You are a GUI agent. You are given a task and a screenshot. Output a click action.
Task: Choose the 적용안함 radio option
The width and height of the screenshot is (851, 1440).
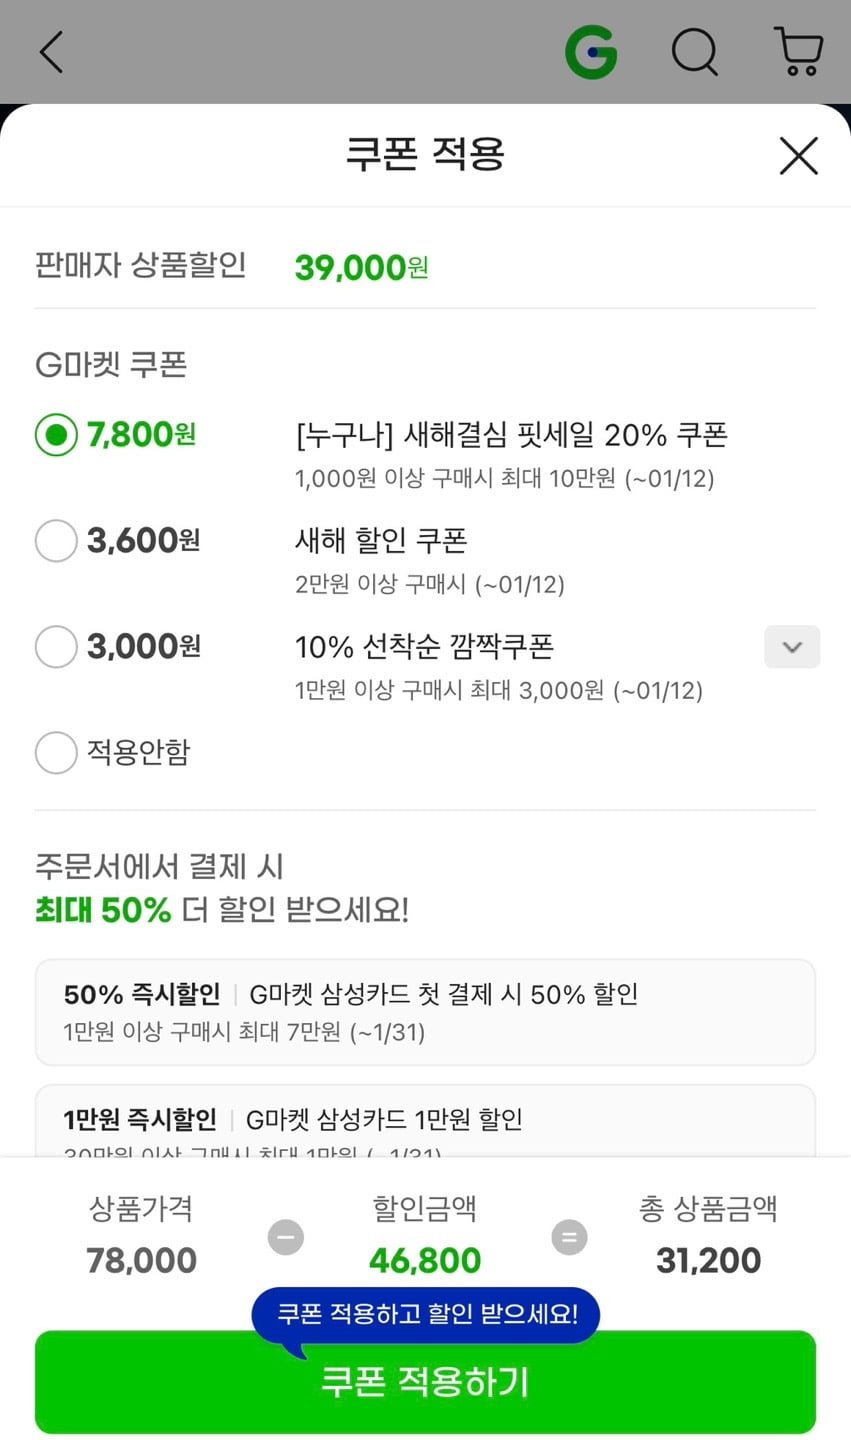point(56,753)
